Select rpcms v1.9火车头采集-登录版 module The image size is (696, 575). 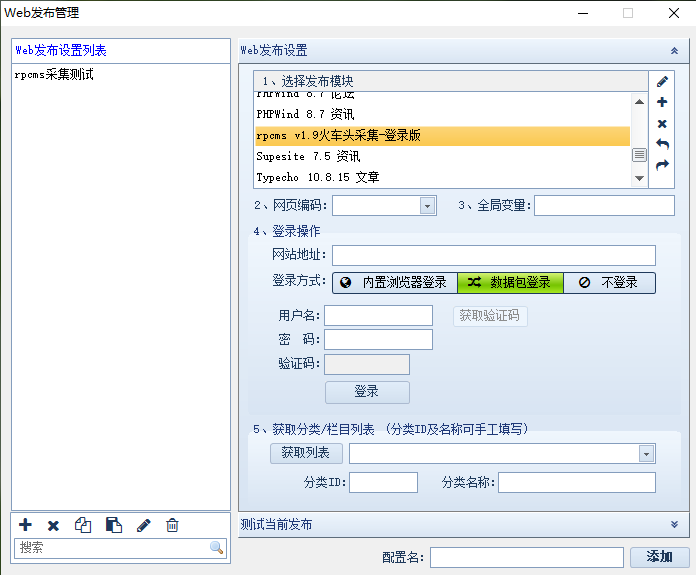443,135
